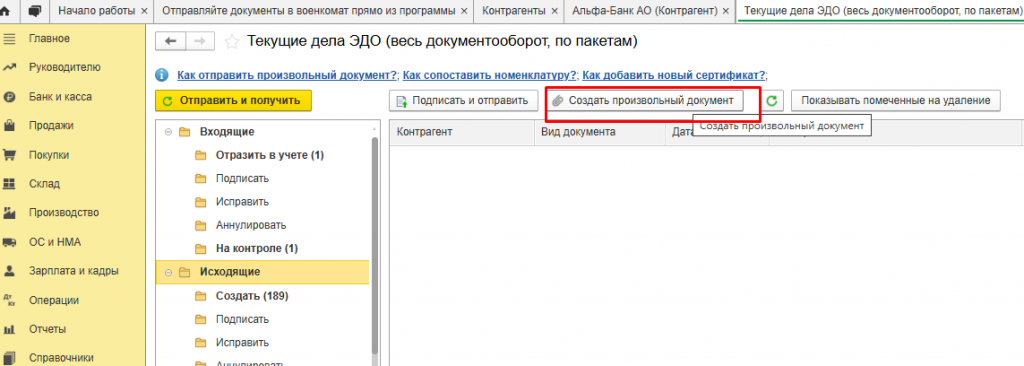Click the Покупки cart icon
Viewport: 1024px width, 366px height.
tap(9, 155)
